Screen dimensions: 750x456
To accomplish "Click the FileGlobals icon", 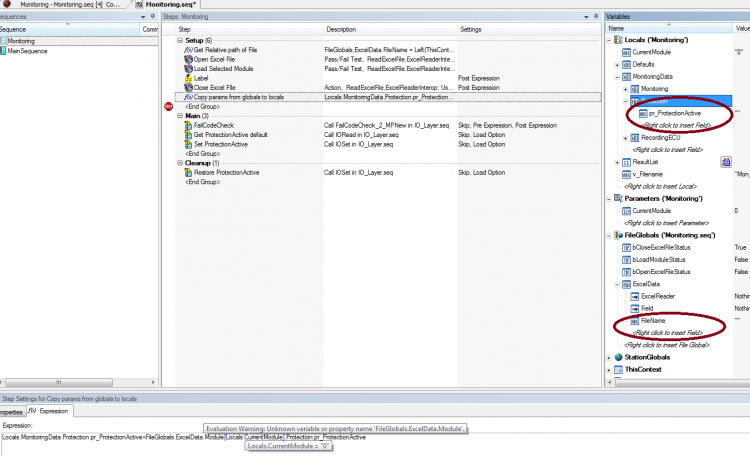I will [618, 235].
